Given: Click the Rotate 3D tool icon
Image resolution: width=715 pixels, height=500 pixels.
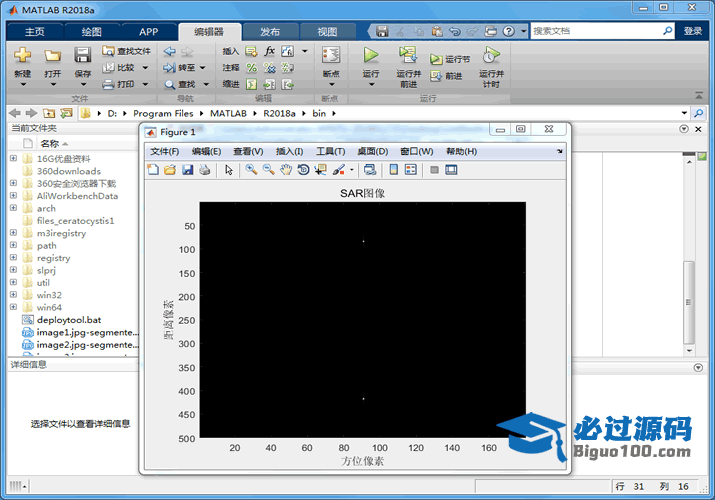Looking at the screenshot, I should [303, 170].
